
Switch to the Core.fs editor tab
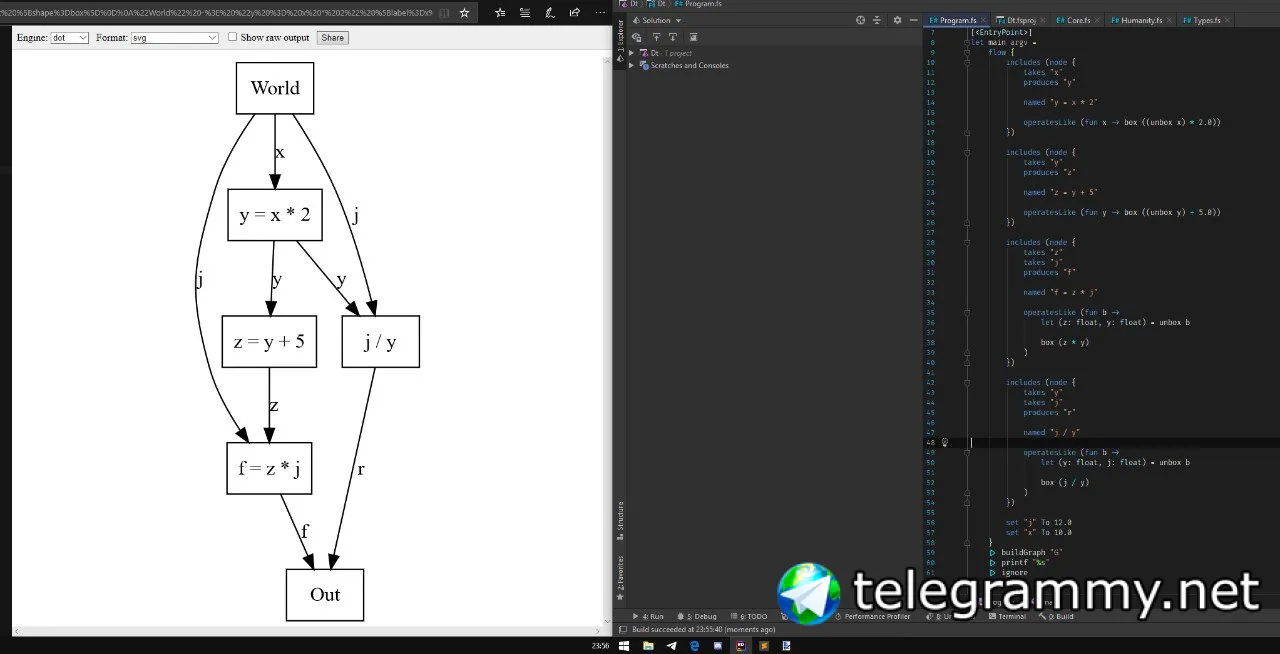click(x=1078, y=20)
